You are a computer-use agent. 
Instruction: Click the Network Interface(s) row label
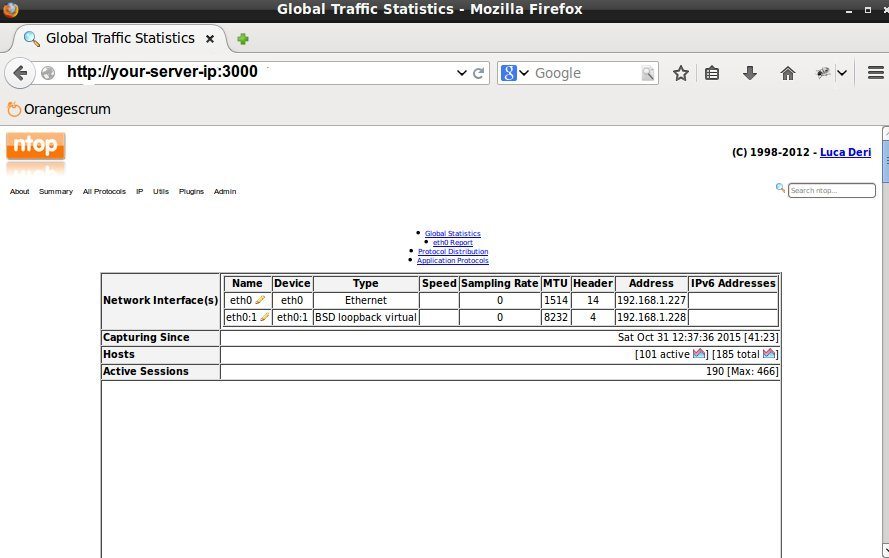[x=160, y=301]
